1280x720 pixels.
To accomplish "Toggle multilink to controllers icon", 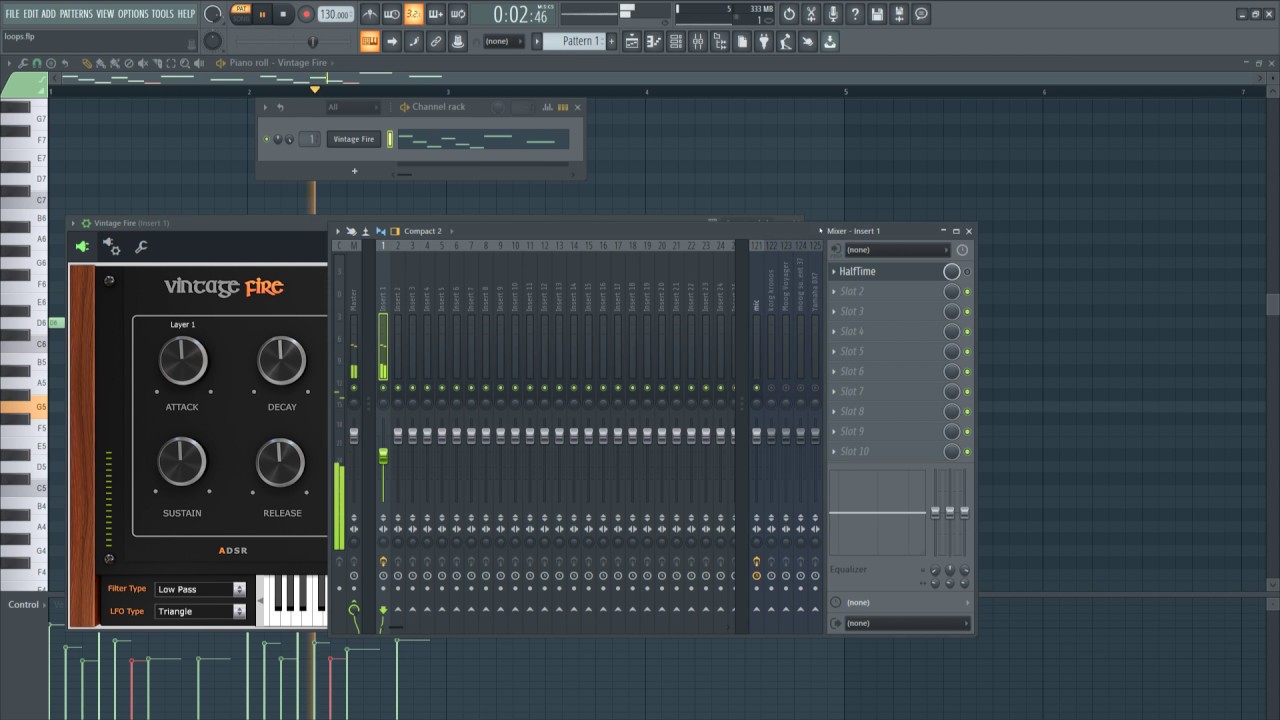I will pyautogui.click(x=458, y=41).
